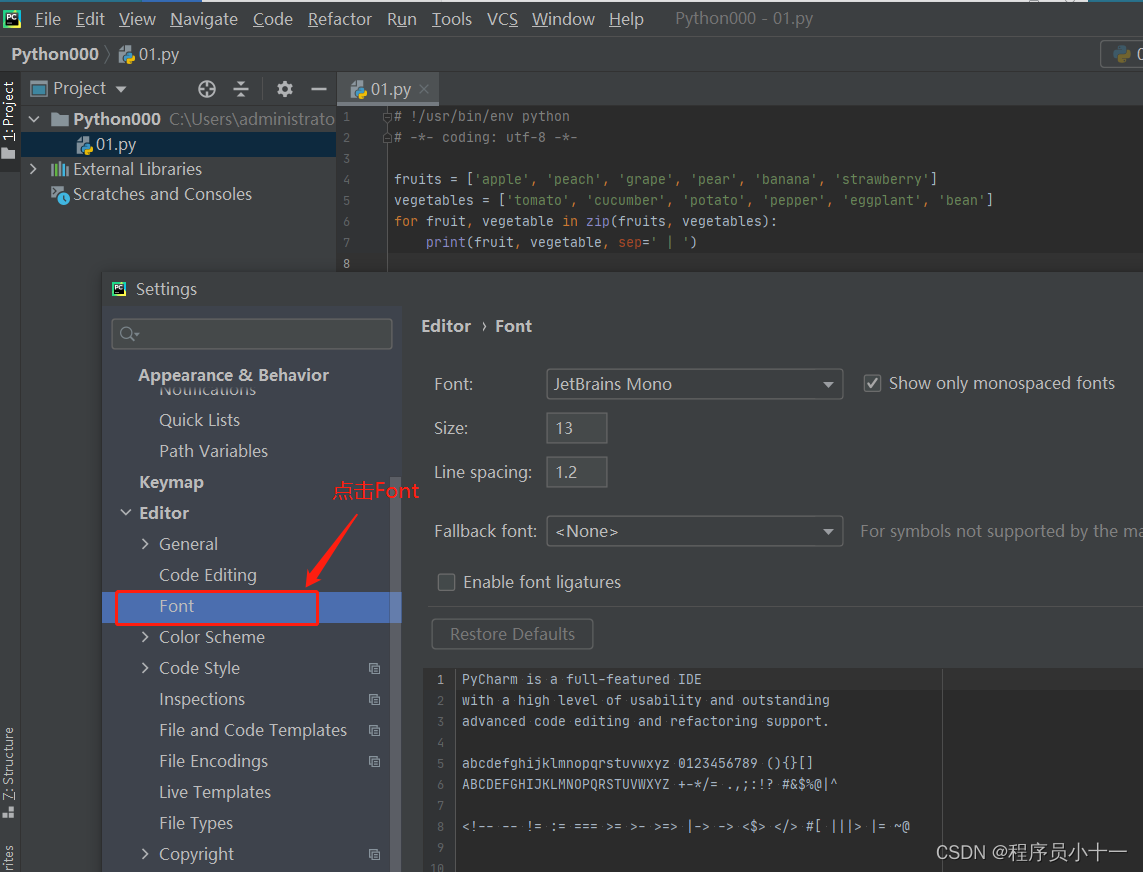Open the View menu

coord(137,19)
